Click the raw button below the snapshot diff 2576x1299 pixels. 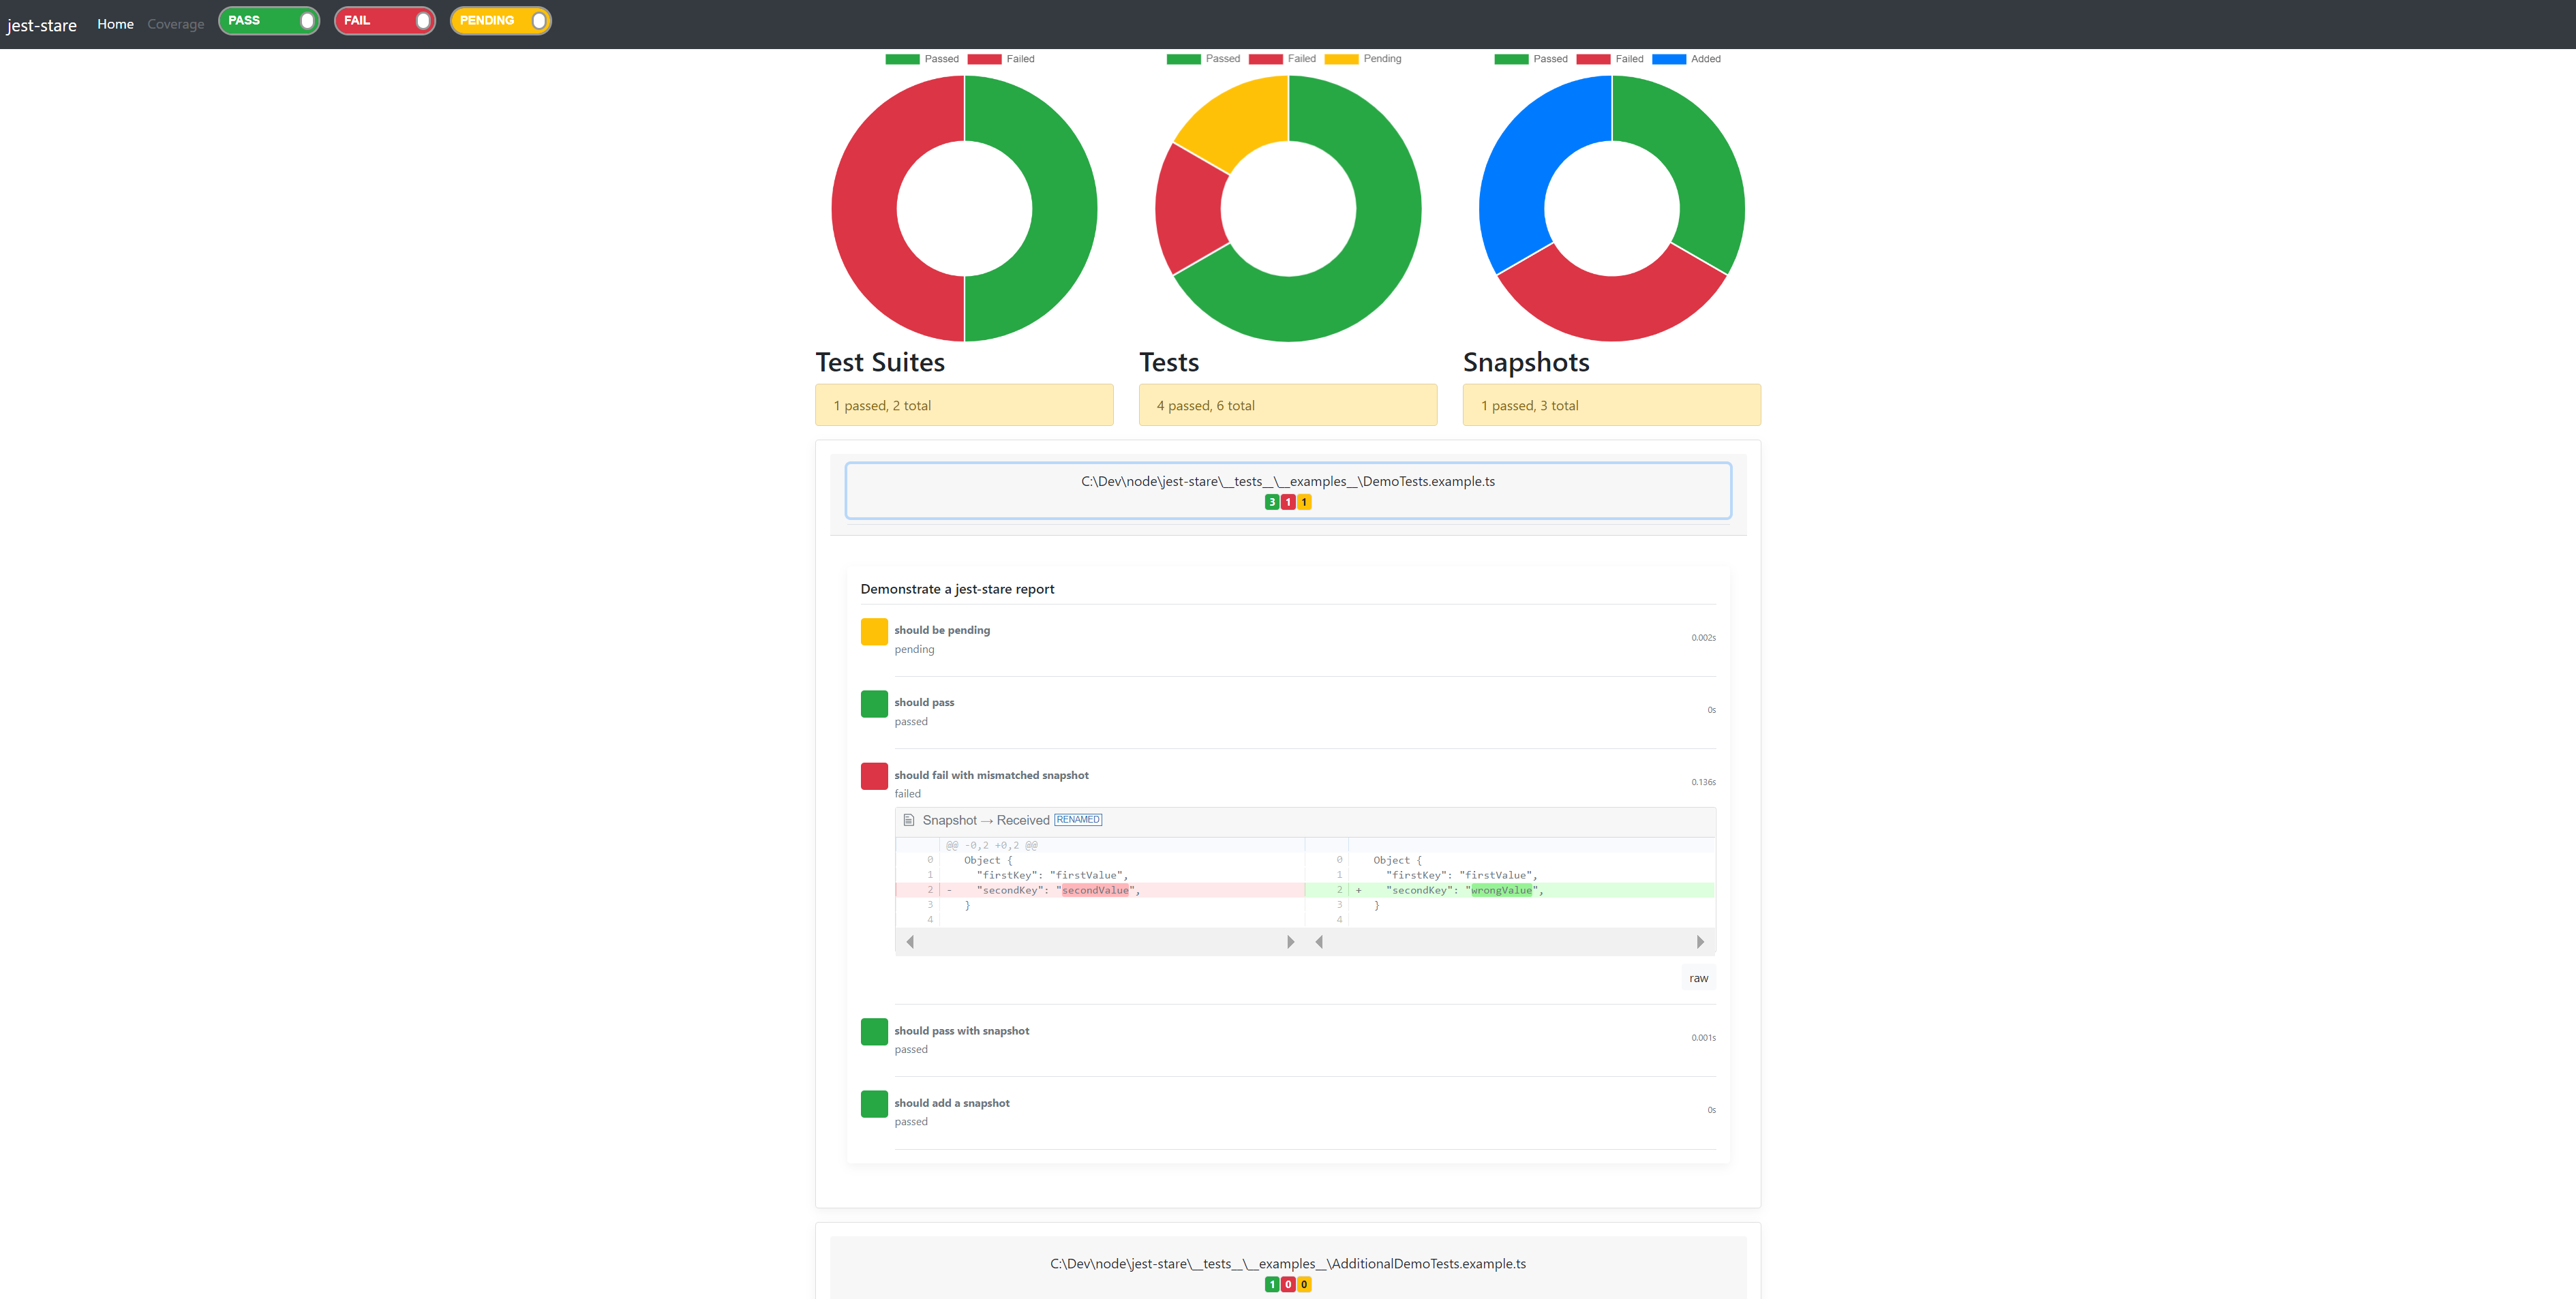coord(1697,978)
